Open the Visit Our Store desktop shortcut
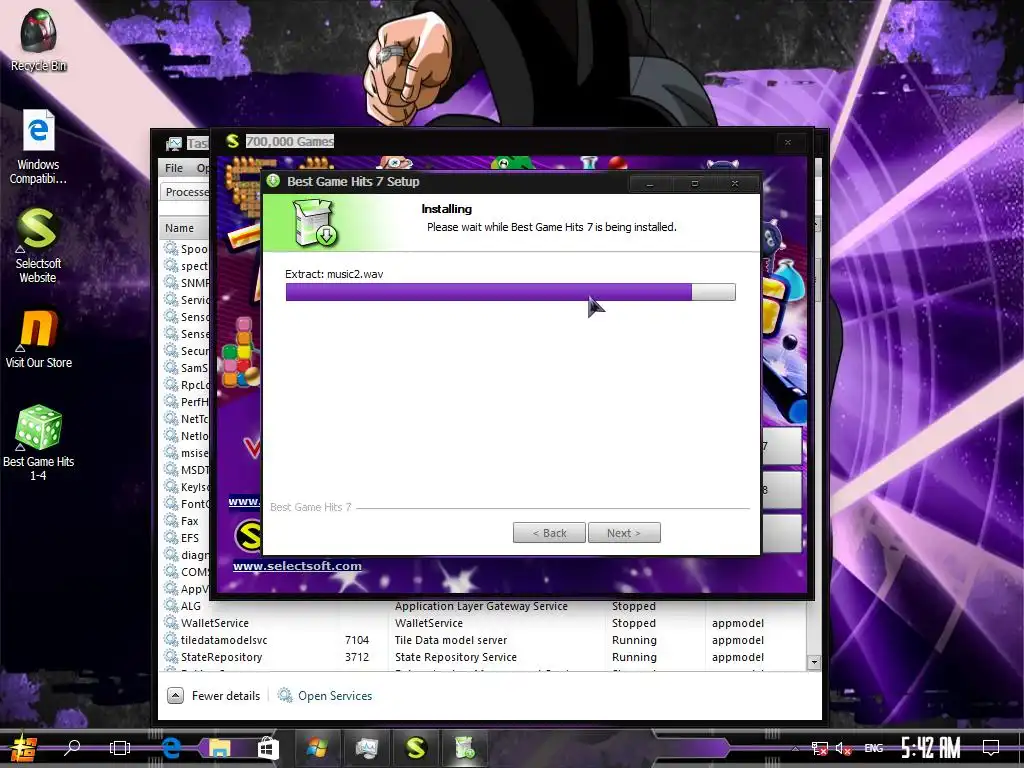 [x=39, y=340]
